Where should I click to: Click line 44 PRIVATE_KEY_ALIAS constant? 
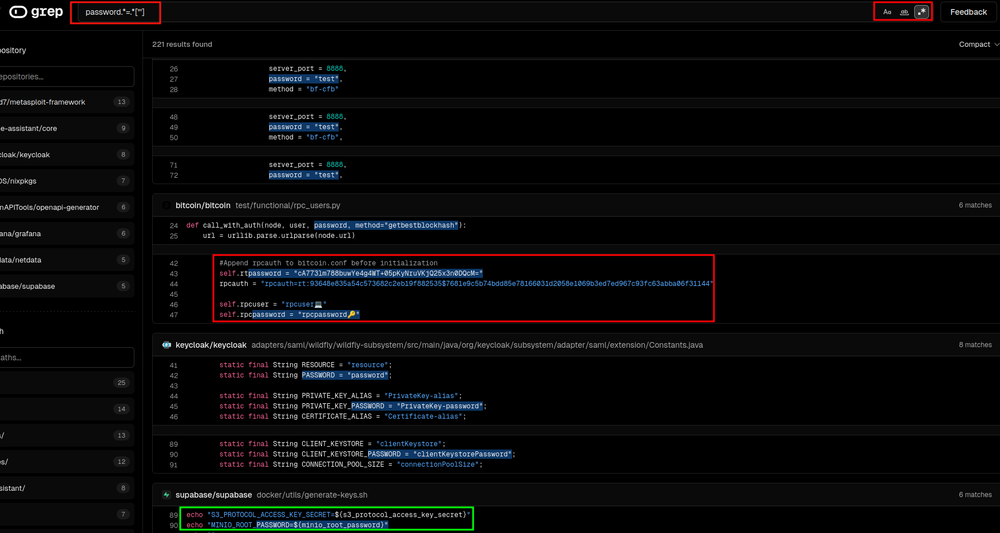(341, 395)
